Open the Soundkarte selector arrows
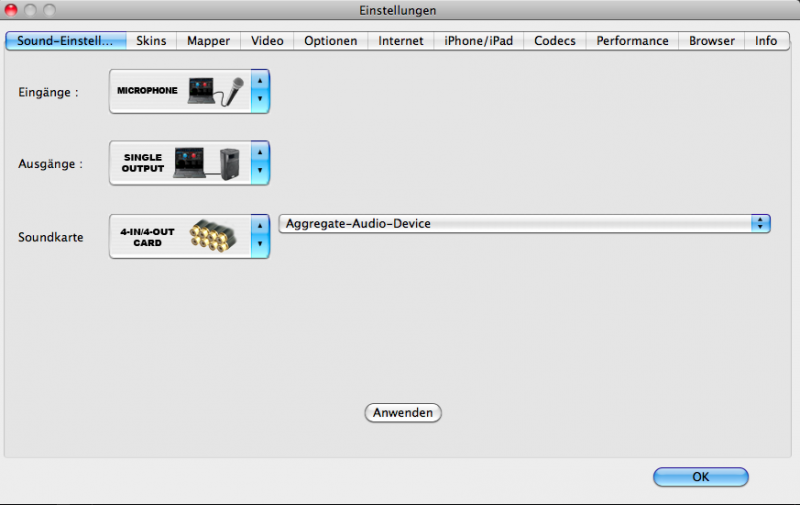Screen dimensions: 800x505 click(x=260, y=236)
